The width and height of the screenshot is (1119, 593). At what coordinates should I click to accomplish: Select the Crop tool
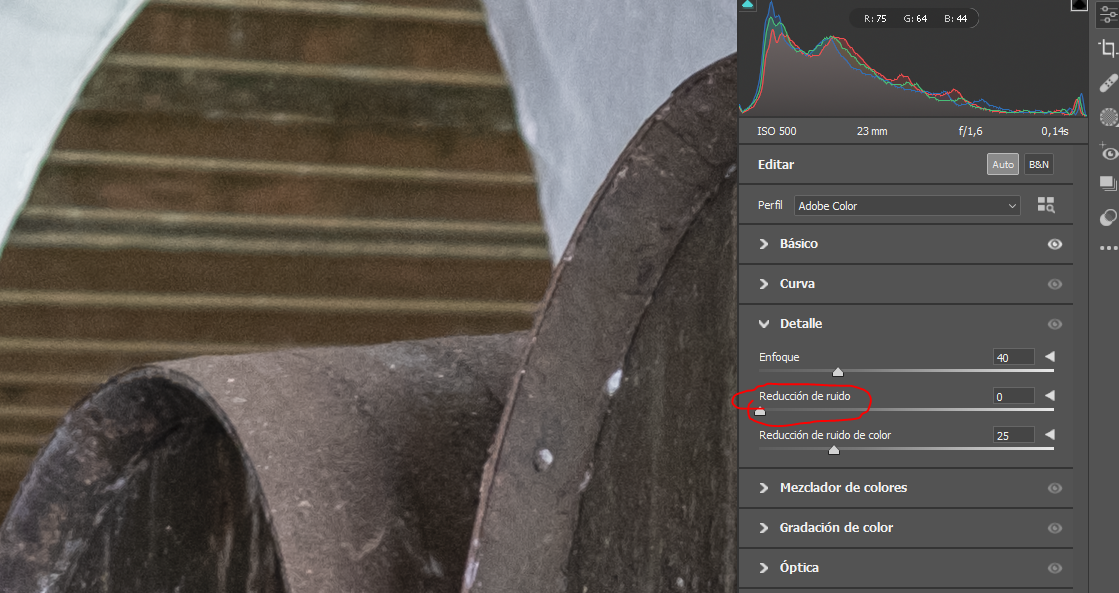click(x=1108, y=49)
